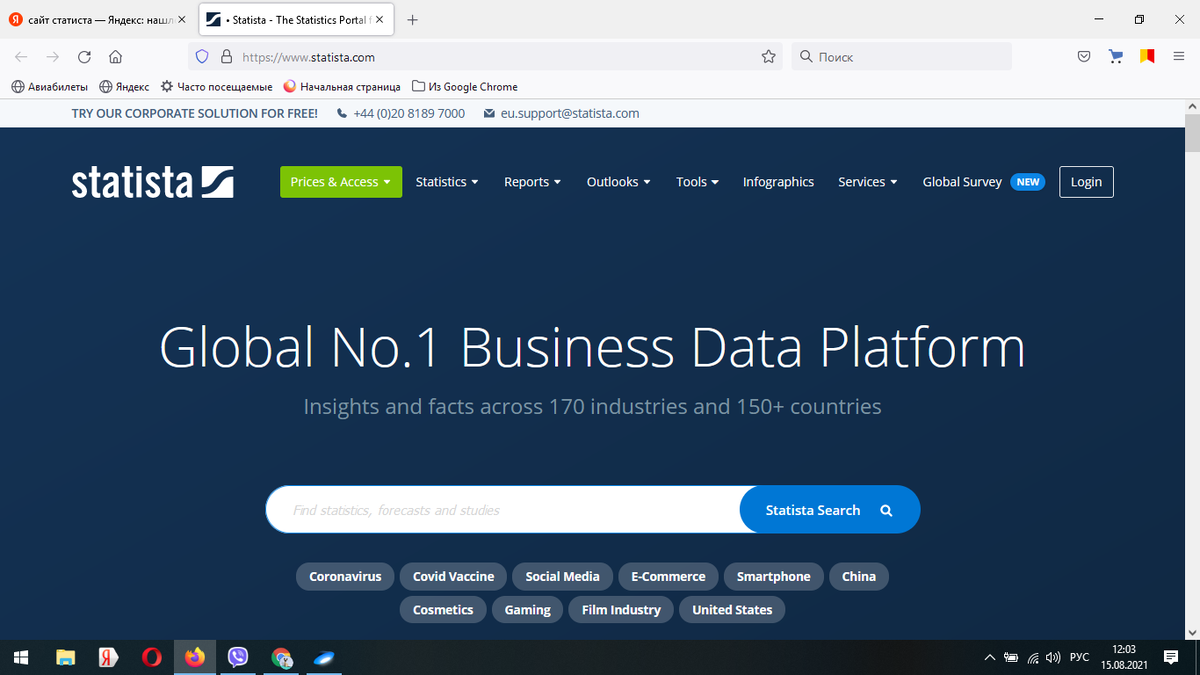Open the Авиабилеты bookmark

[x=49, y=87]
